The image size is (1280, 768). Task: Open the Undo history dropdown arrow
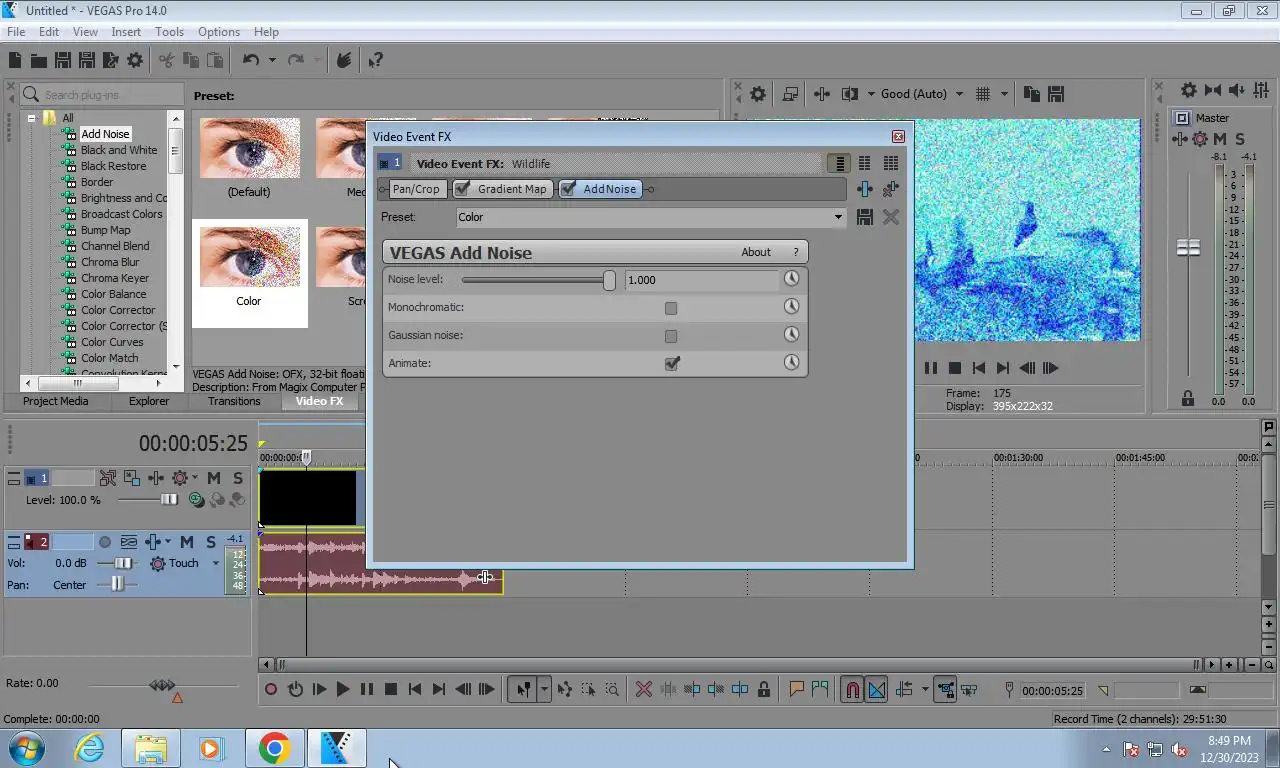[x=271, y=61]
